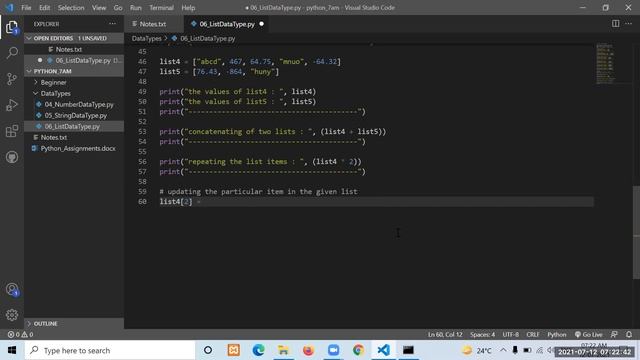Image resolution: width=640 pixels, height=360 pixels.
Task: Open Cortana circle on taskbar
Action: coord(208,350)
